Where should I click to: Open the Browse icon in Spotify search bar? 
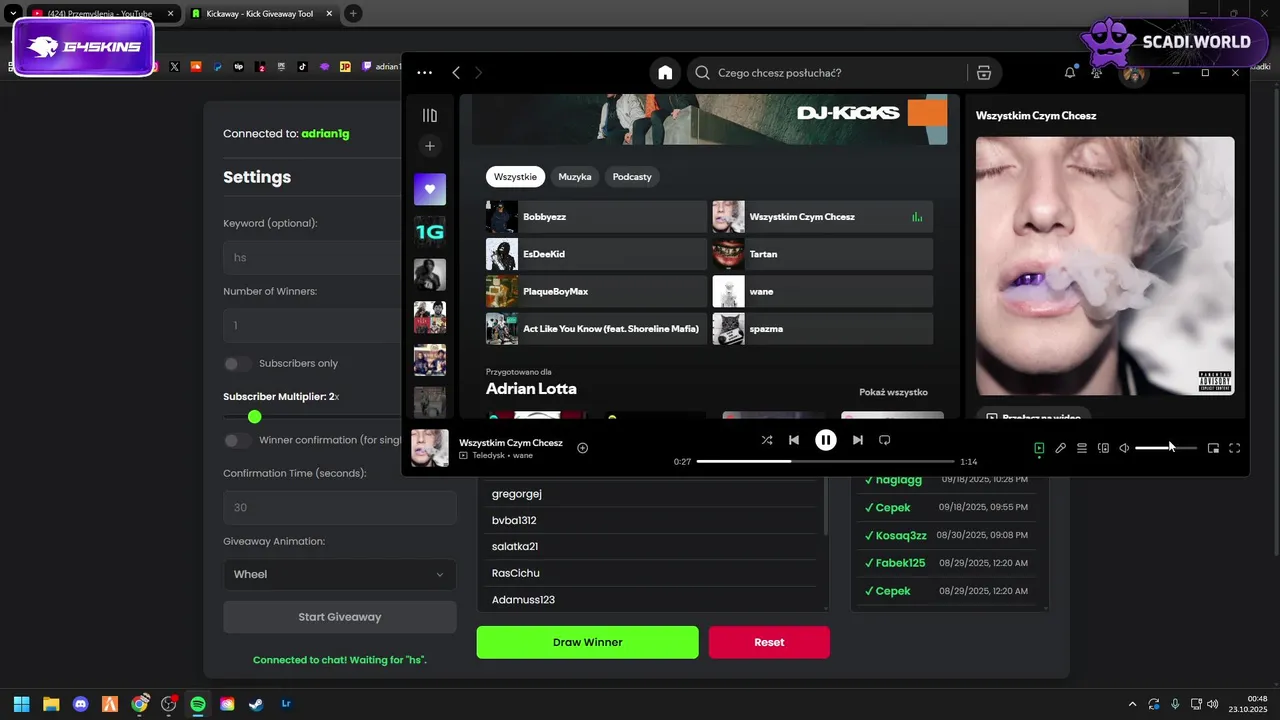(x=984, y=73)
